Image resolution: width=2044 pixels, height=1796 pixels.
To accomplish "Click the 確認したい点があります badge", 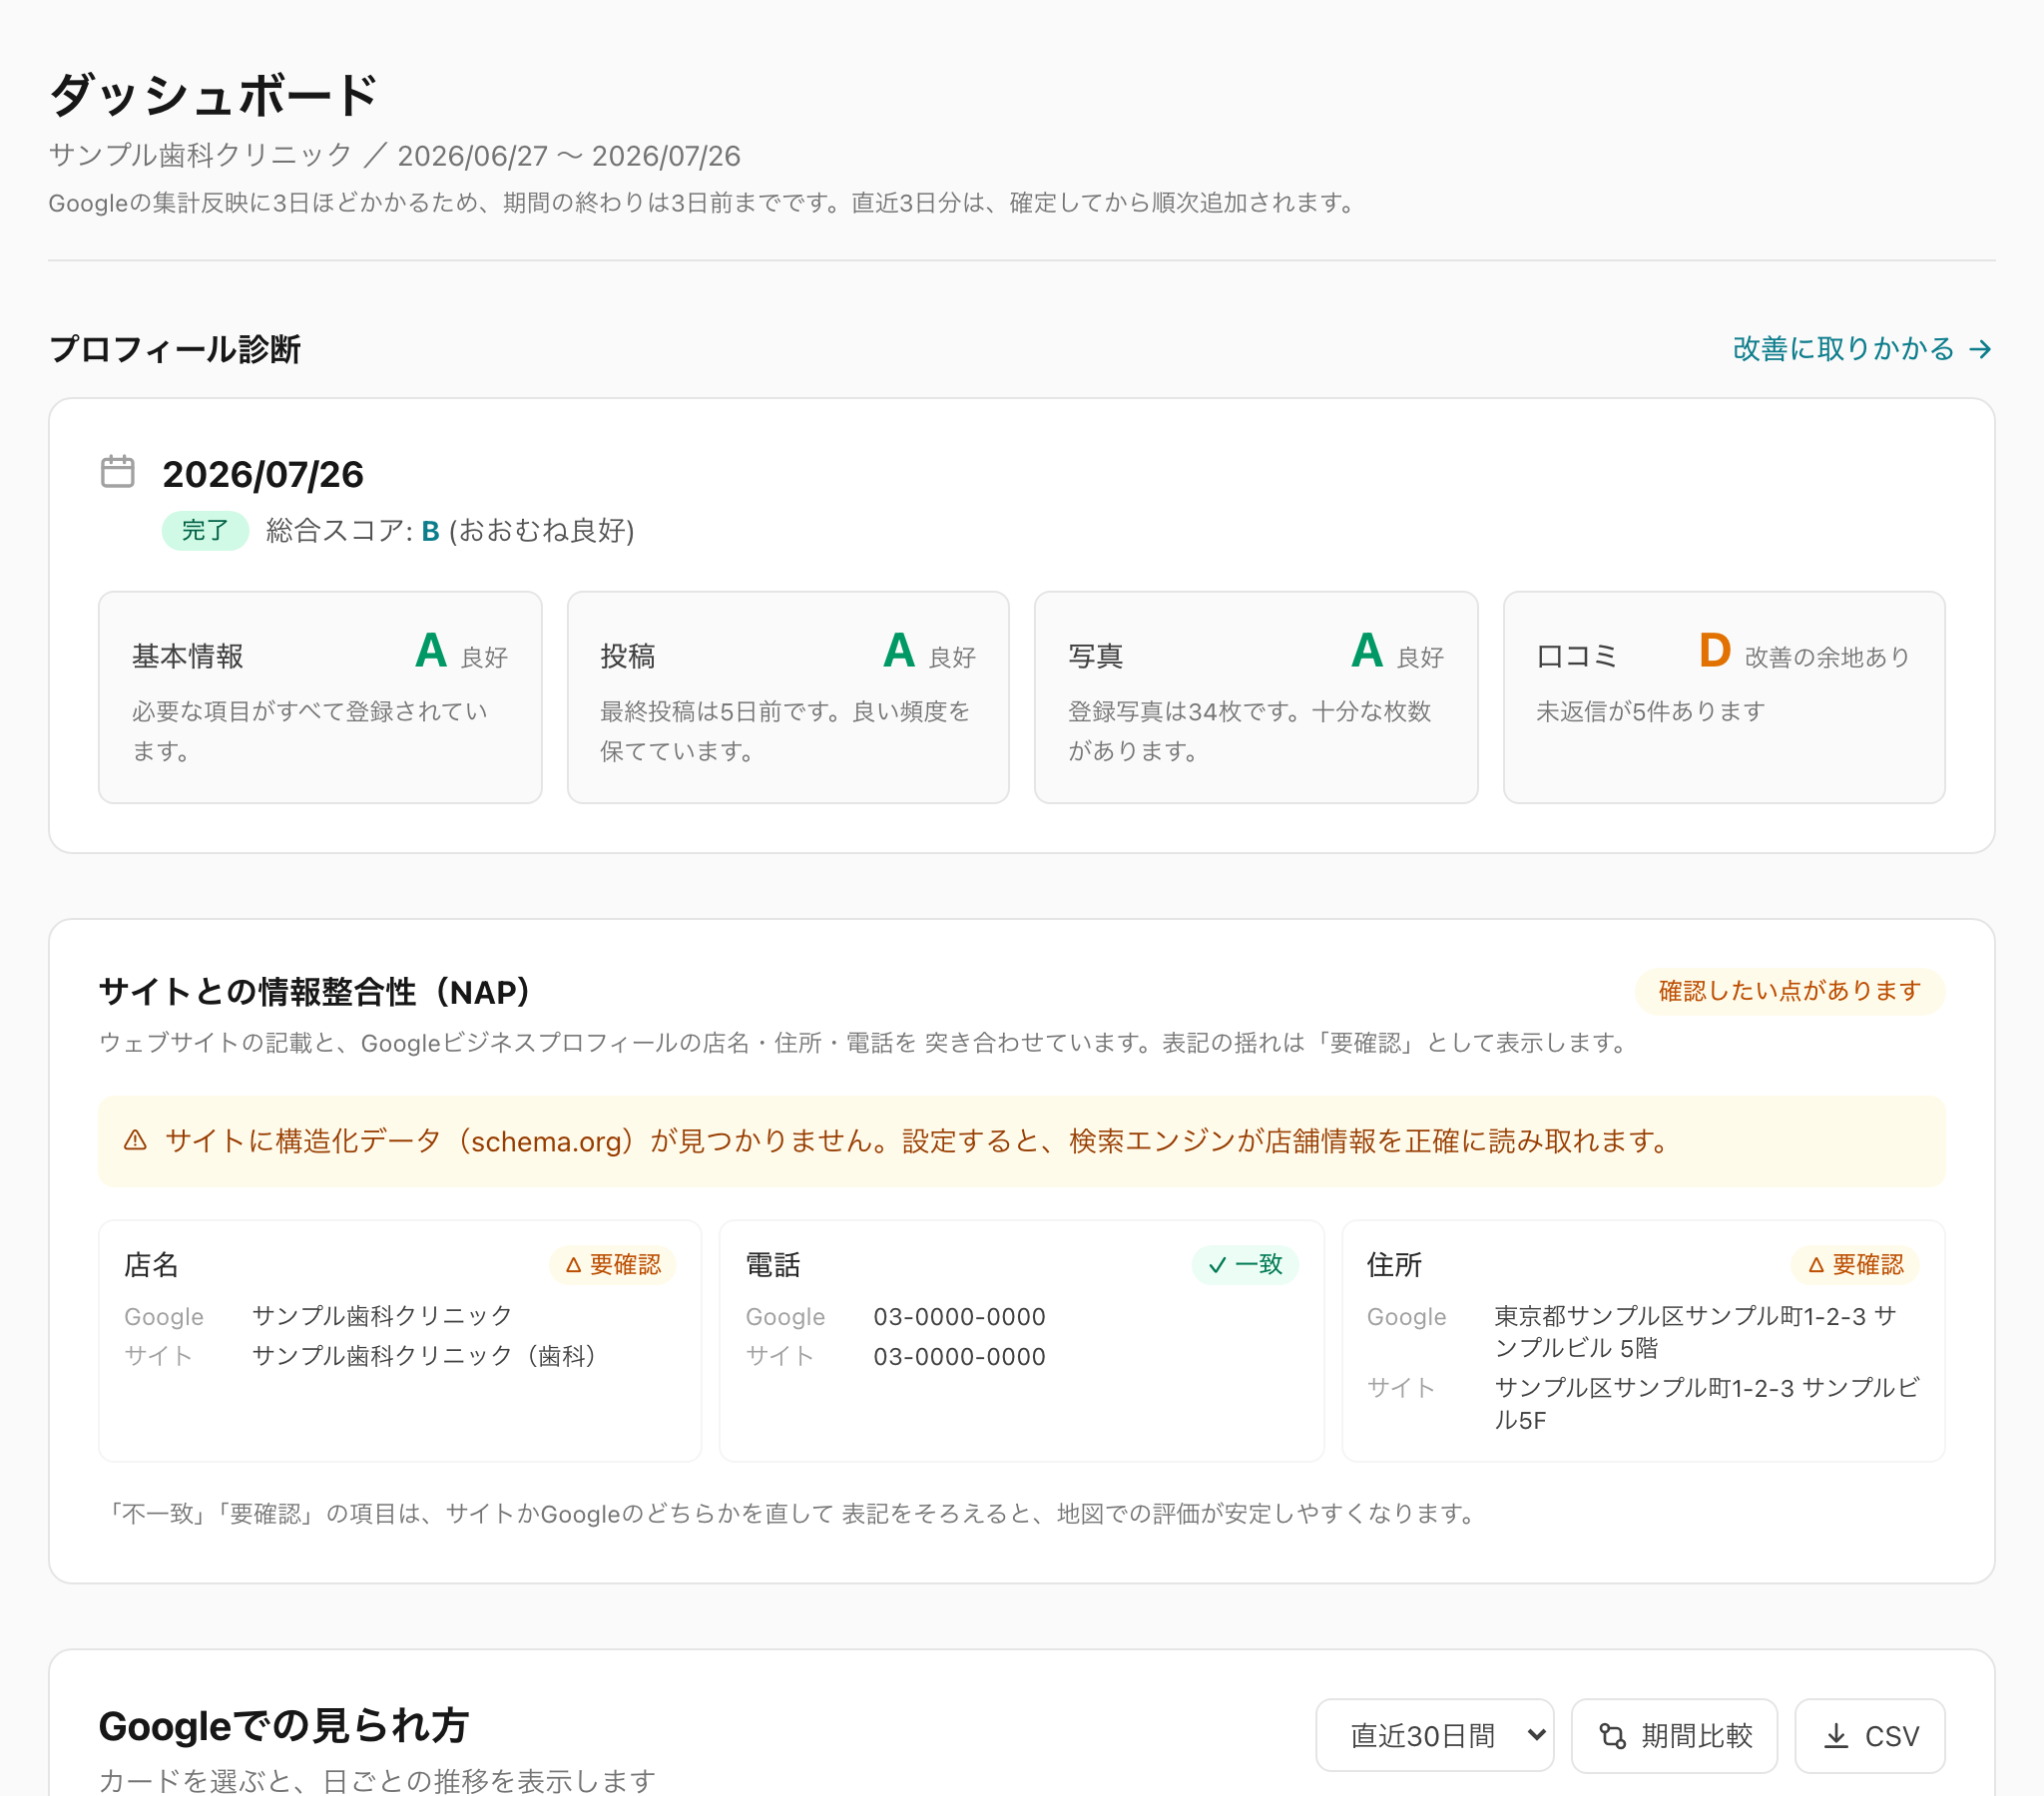I will click(1790, 991).
